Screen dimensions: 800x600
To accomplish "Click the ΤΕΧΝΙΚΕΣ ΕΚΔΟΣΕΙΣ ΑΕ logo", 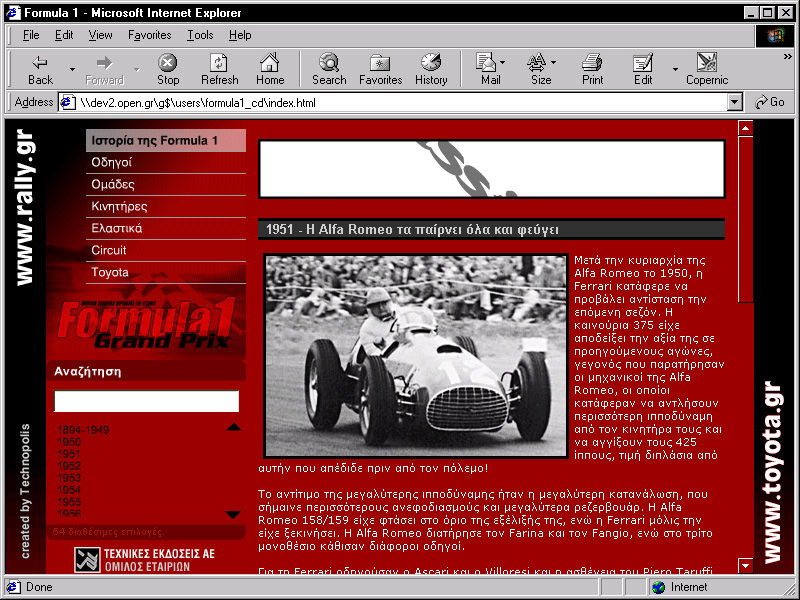I will 144,560.
